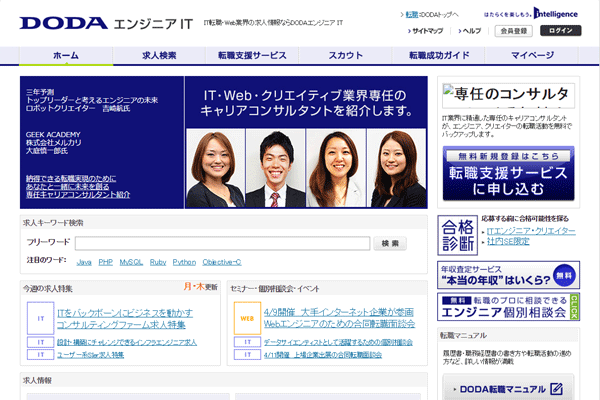
Task: Click the 無料 circle badge on salary banner
Action: pos(564,275)
